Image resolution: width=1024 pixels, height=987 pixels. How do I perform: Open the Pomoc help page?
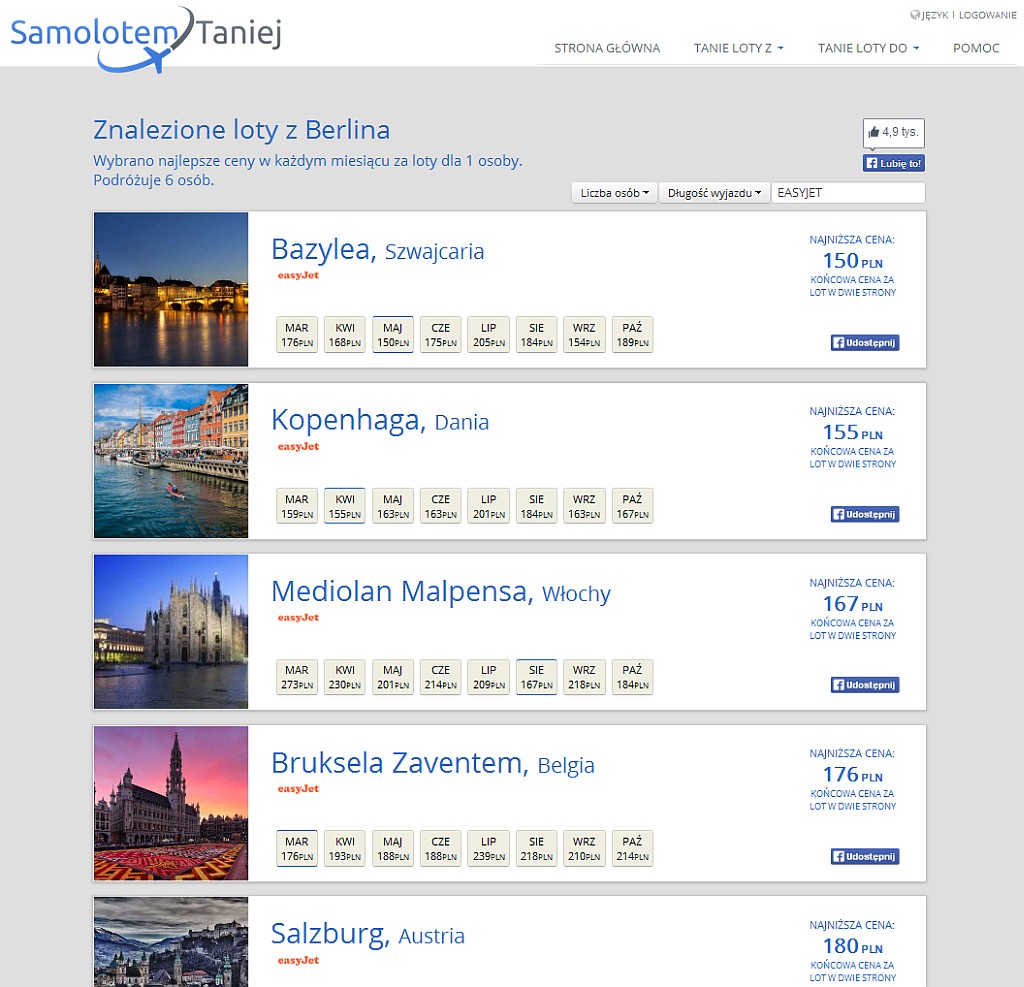[976, 48]
